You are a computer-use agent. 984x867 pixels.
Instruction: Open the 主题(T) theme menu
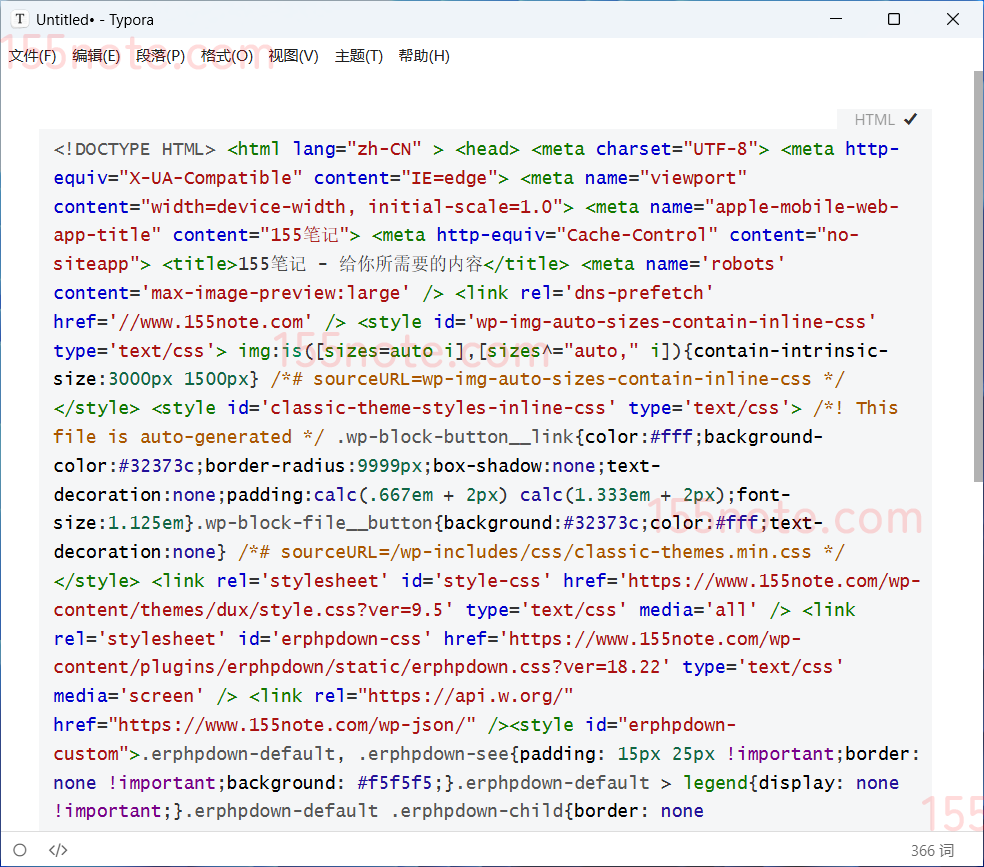click(x=359, y=56)
